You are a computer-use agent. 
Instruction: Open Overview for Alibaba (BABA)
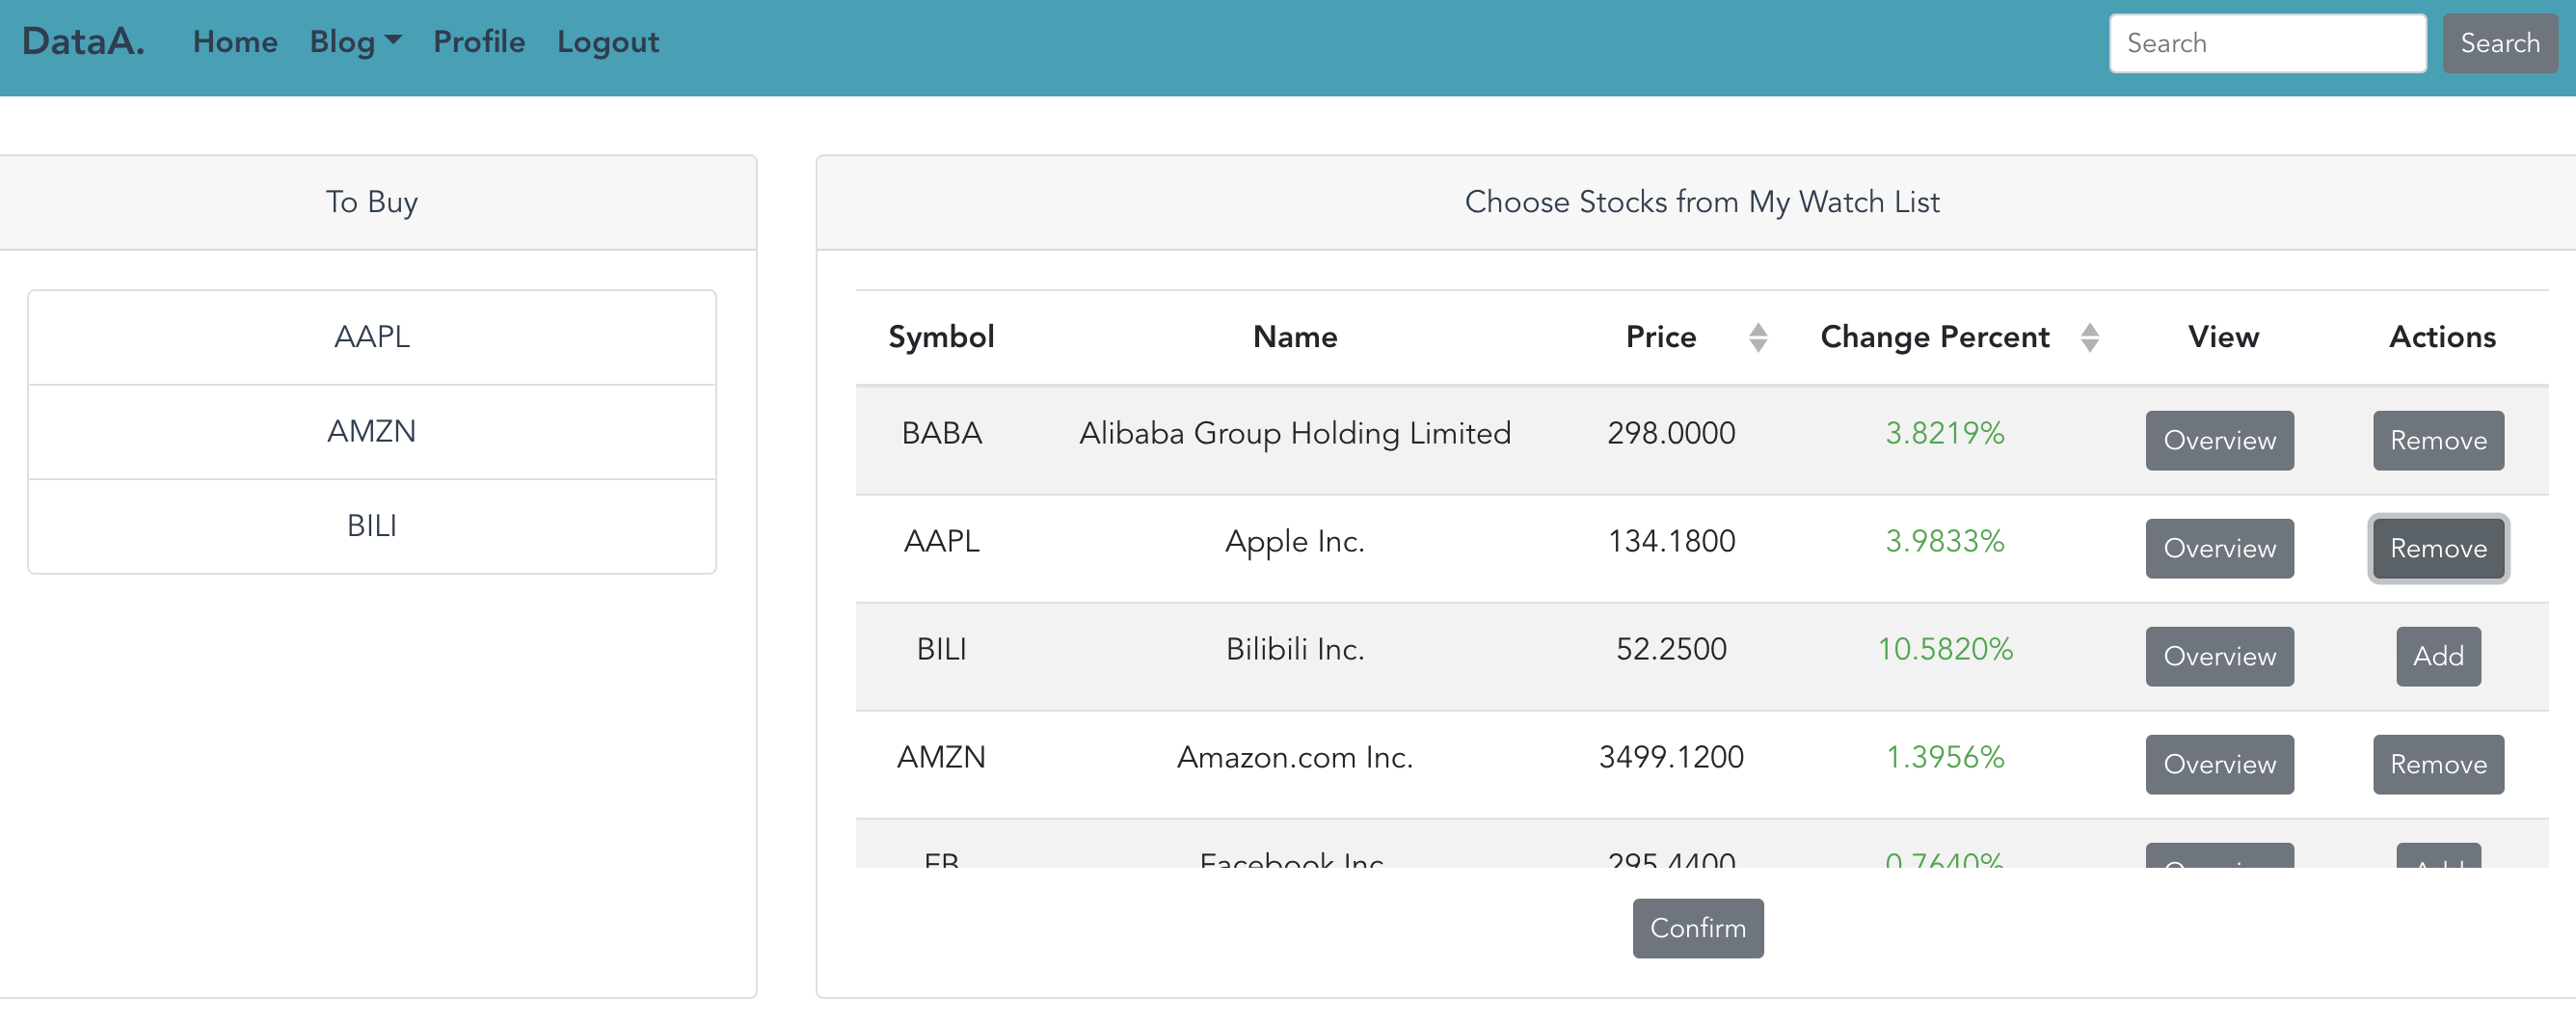click(2218, 440)
